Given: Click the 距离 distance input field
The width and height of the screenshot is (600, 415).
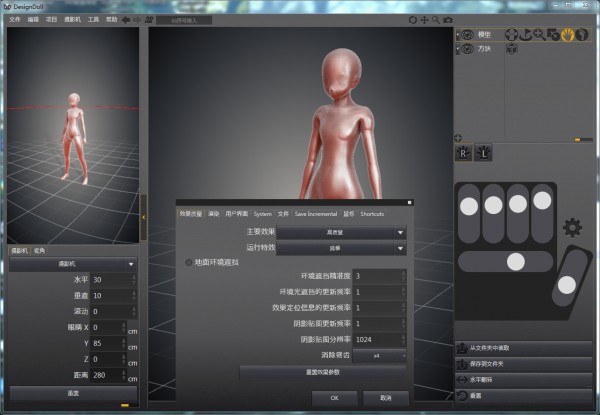Looking at the screenshot, I should pyautogui.click(x=100, y=375).
